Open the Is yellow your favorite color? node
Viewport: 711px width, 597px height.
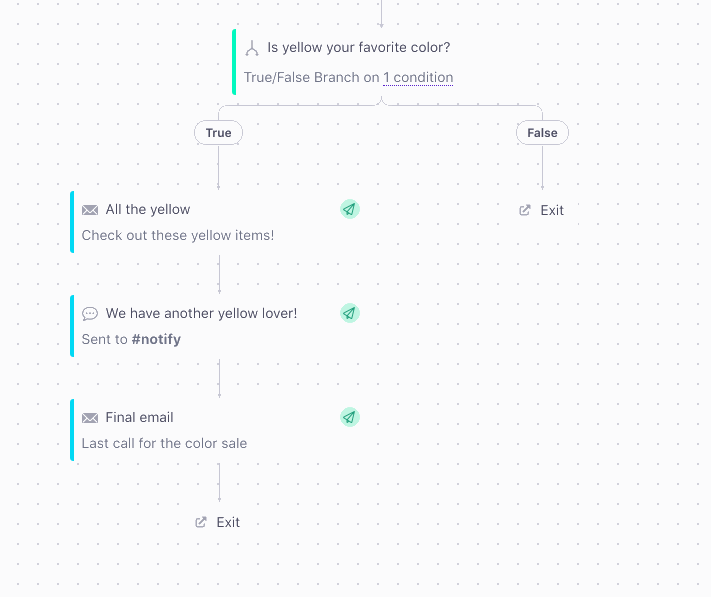[358, 47]
